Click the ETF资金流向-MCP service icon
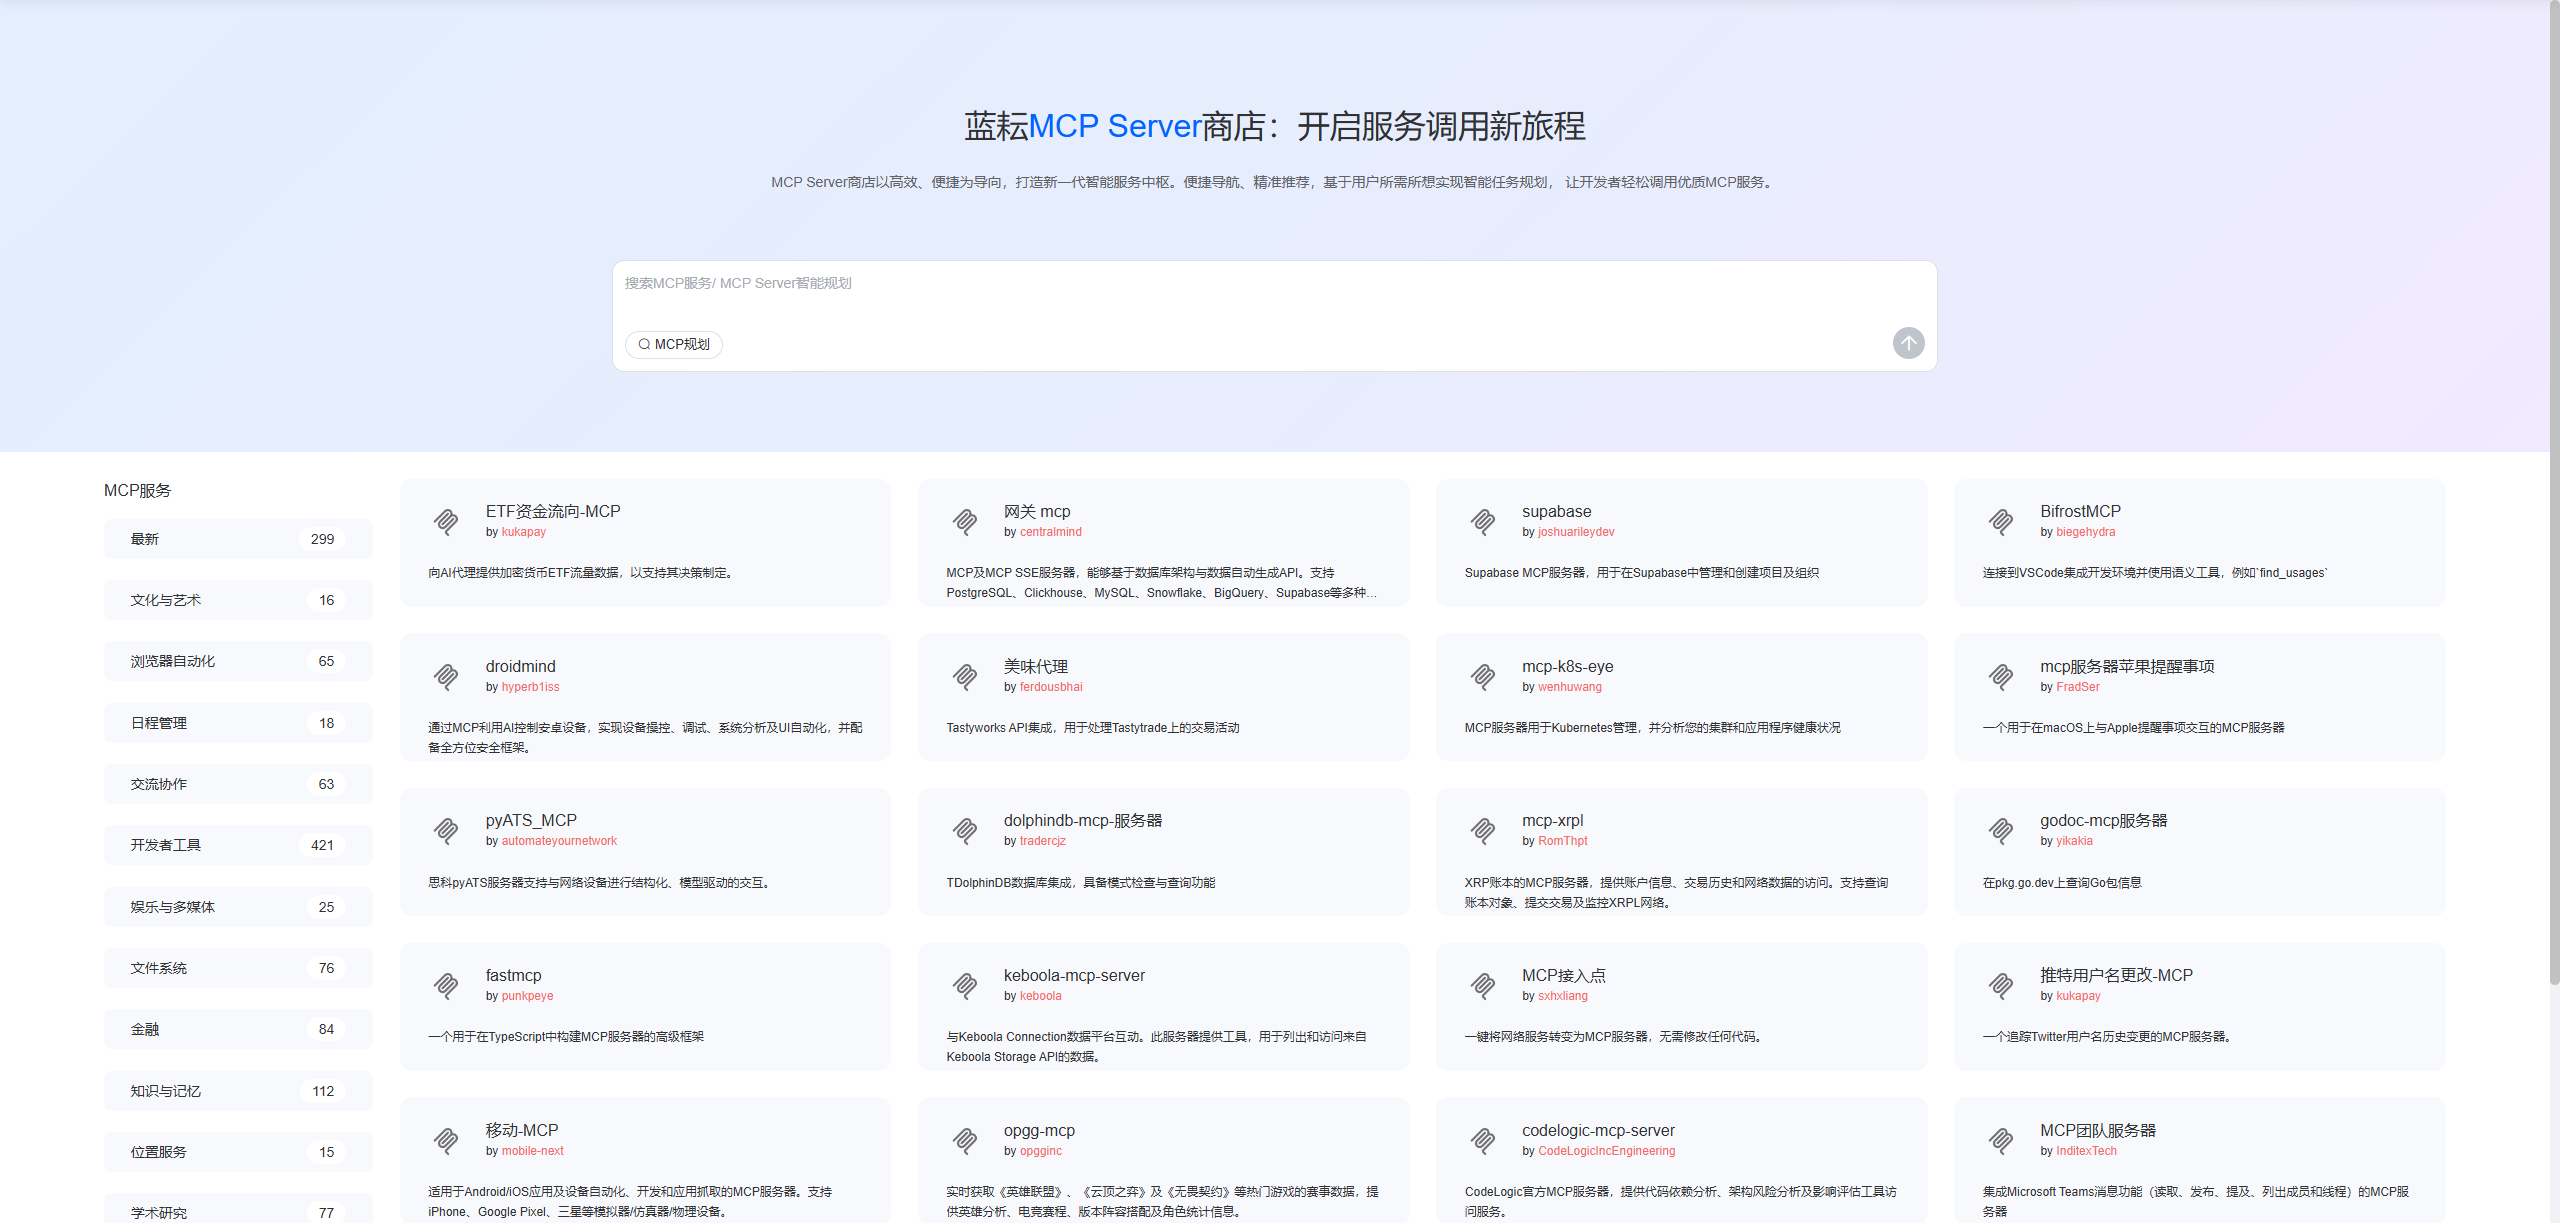The width and height of the screenshot is (2560, 1223). 447,521
